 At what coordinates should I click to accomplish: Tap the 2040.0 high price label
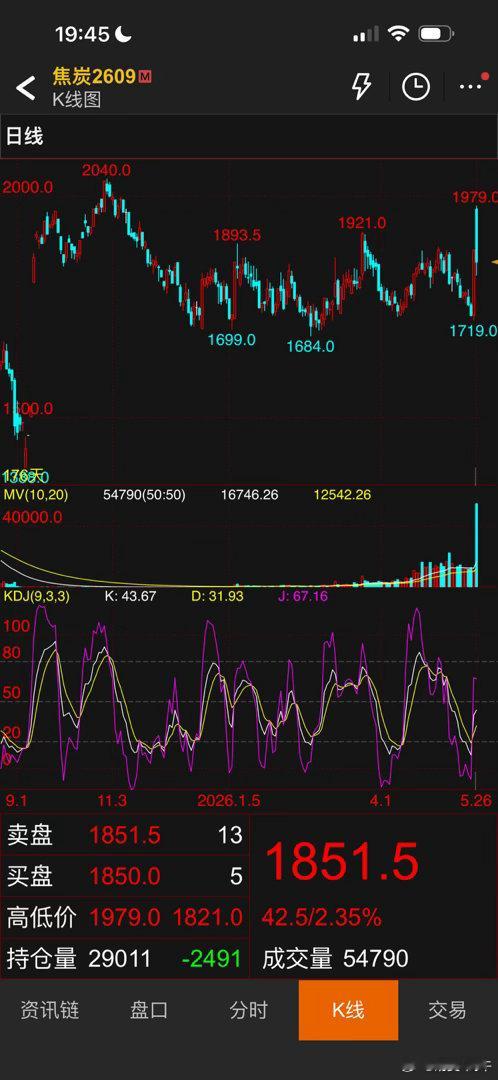click(106, 170)
